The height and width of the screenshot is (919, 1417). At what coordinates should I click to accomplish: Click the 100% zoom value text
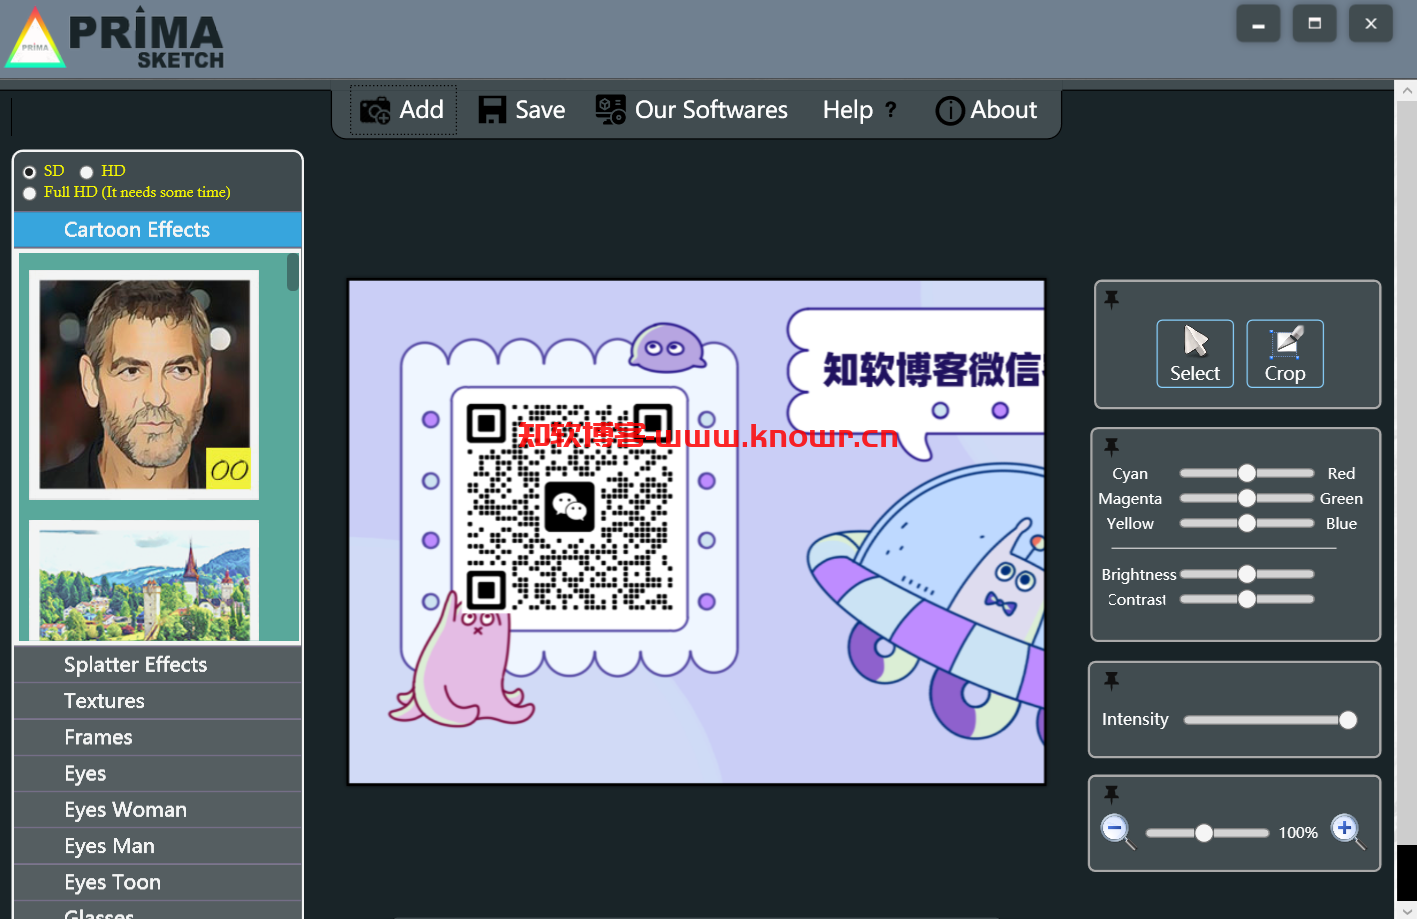pos(1298,833)
